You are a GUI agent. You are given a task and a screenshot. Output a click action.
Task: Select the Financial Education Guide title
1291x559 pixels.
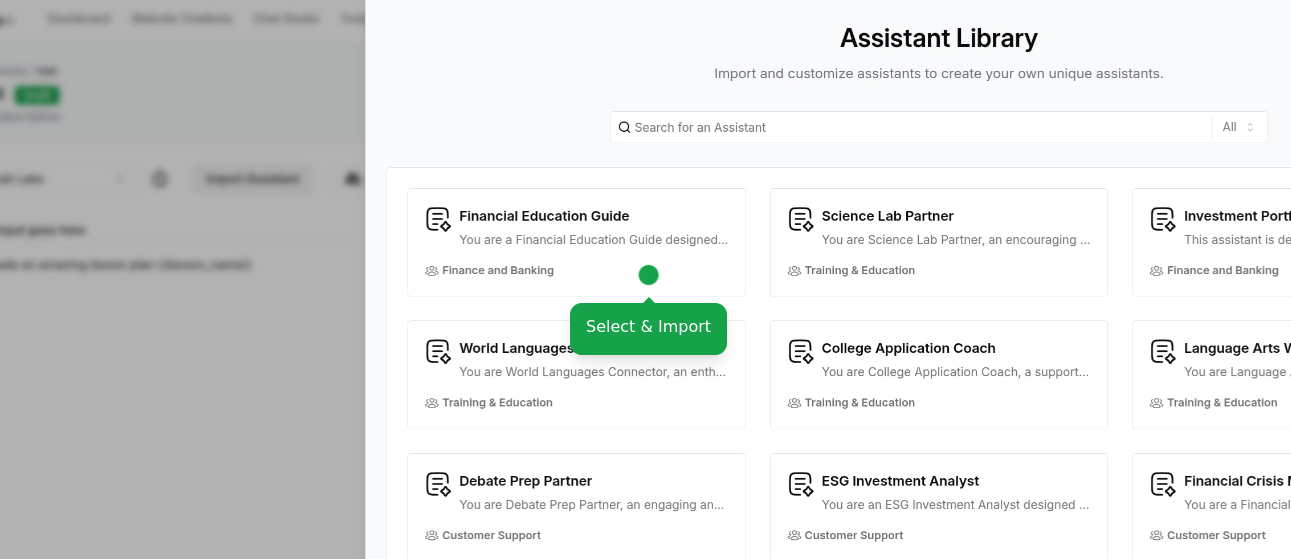(544, 216)
